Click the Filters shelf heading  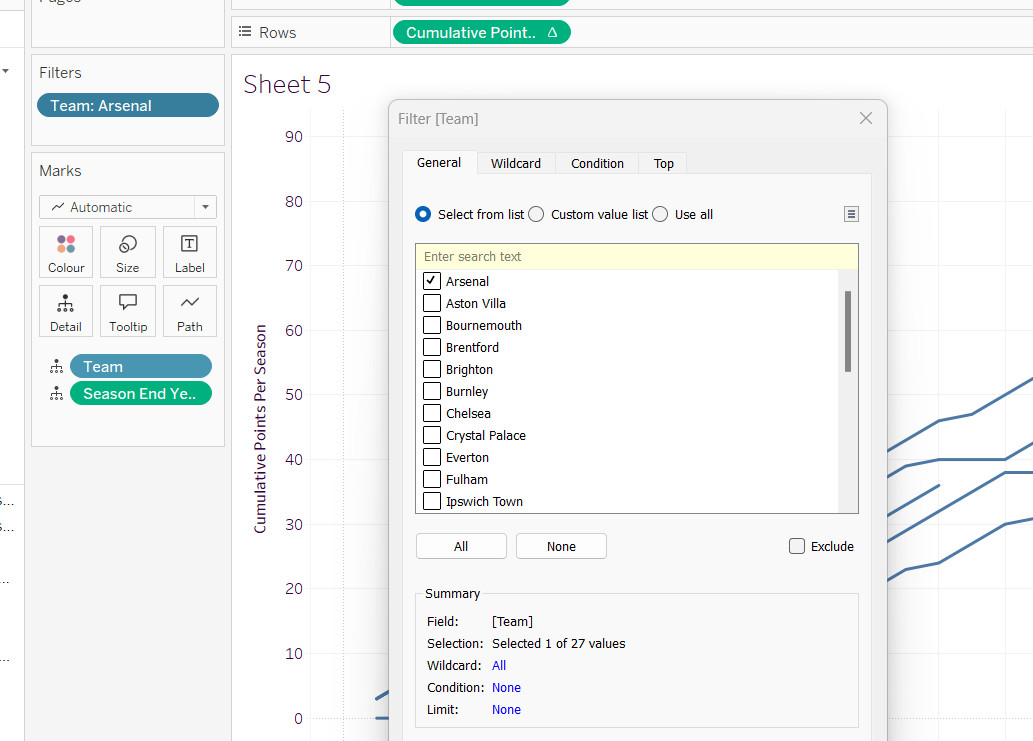coord(60,72)
